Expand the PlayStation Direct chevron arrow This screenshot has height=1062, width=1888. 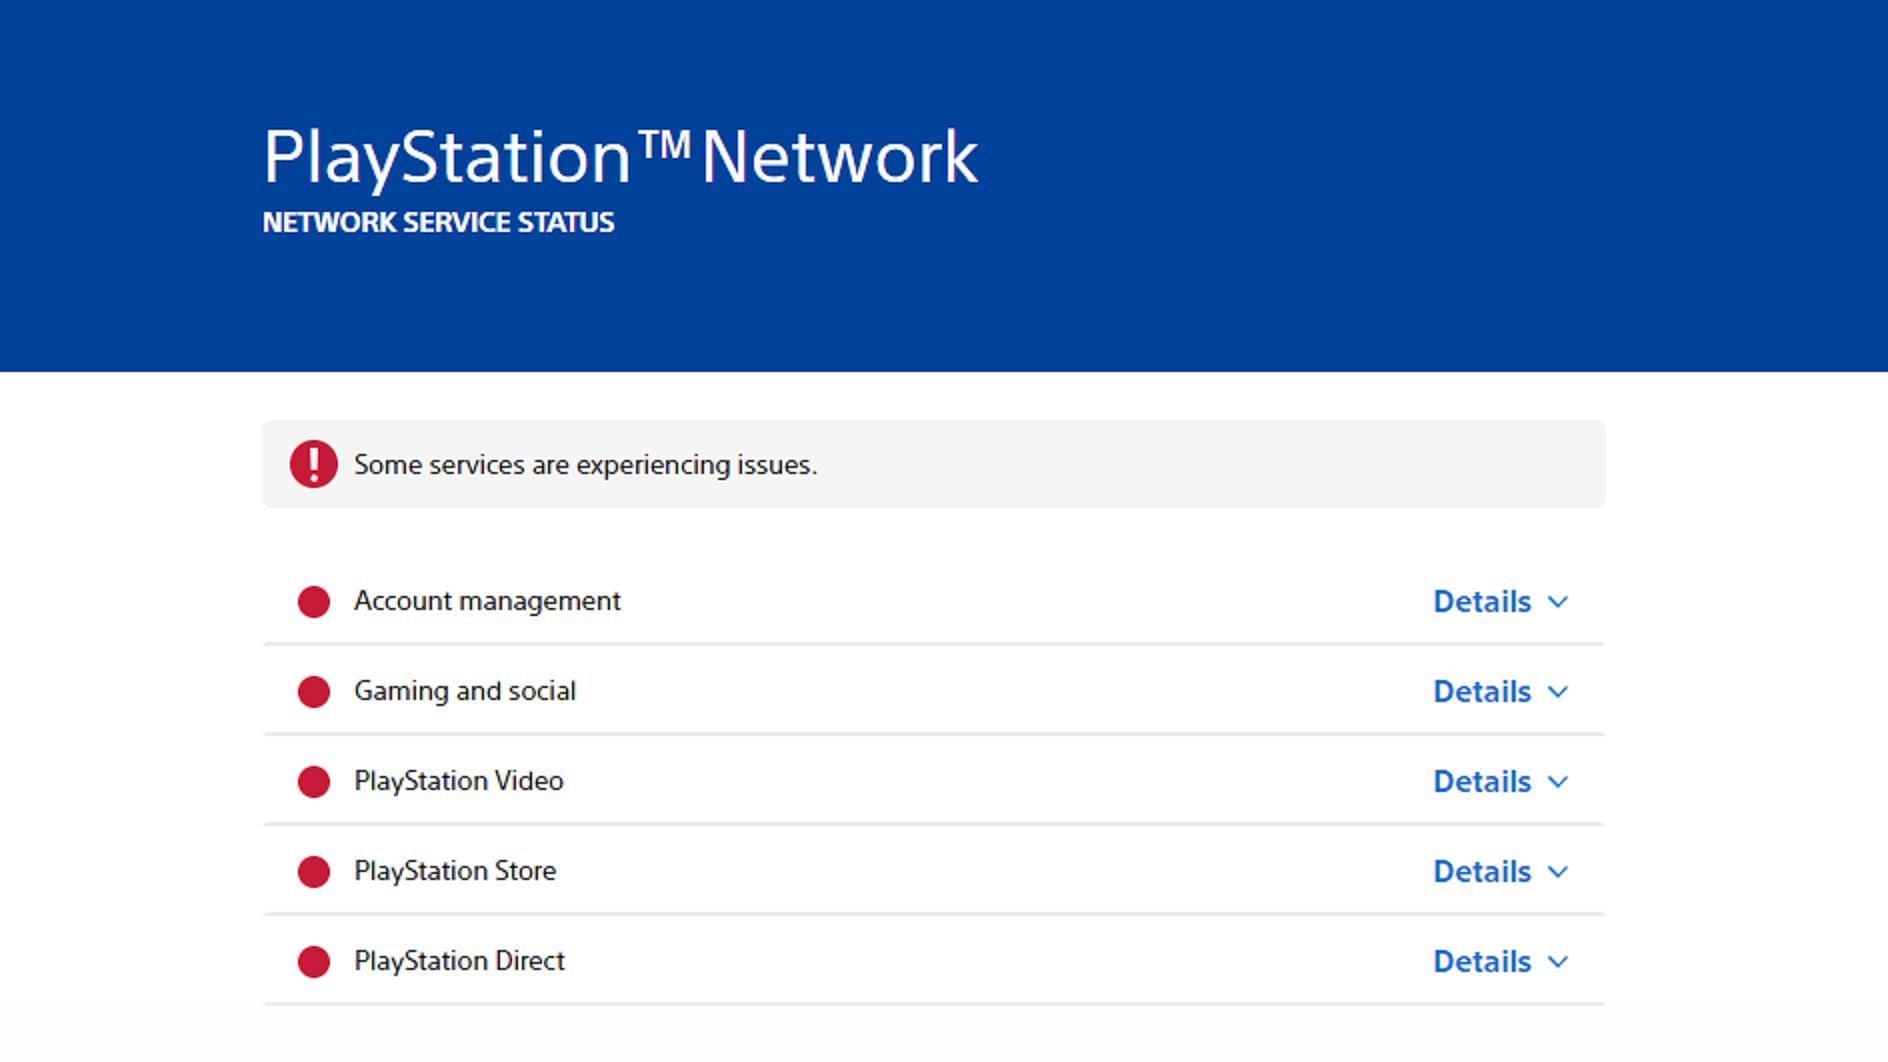(1558, 962)
